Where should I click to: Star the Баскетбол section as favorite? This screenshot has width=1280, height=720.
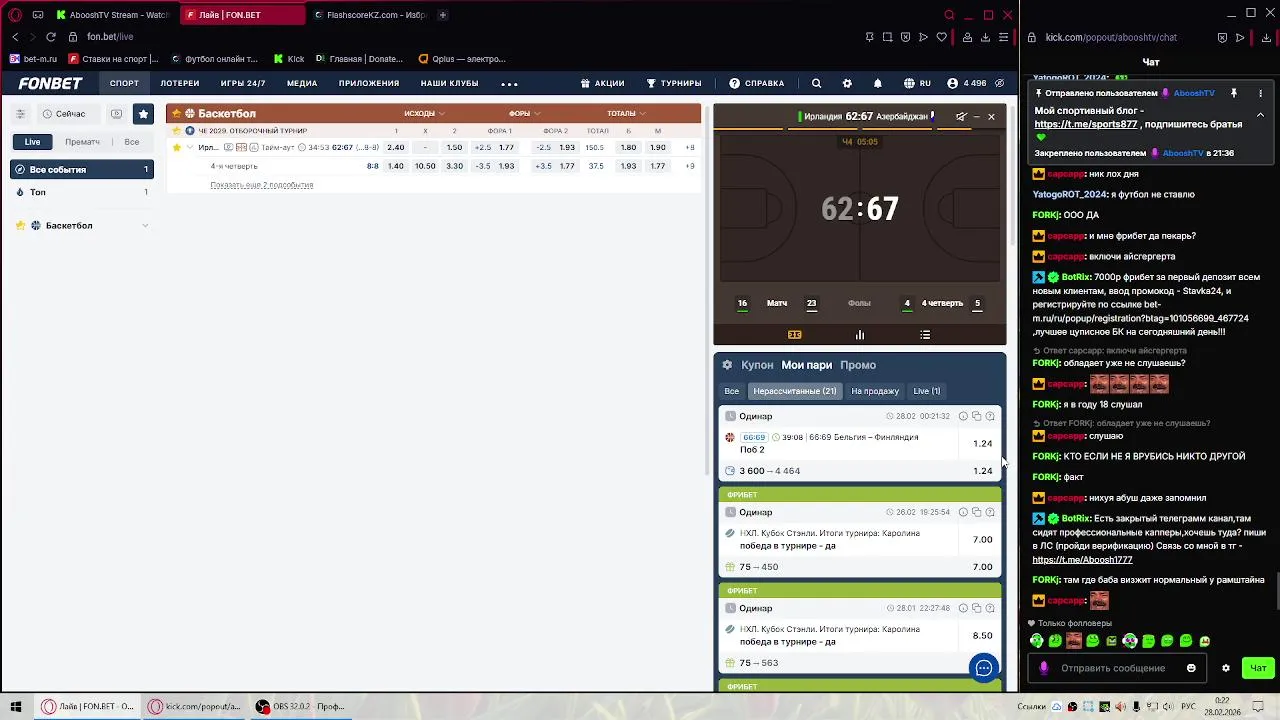point(176,114)
